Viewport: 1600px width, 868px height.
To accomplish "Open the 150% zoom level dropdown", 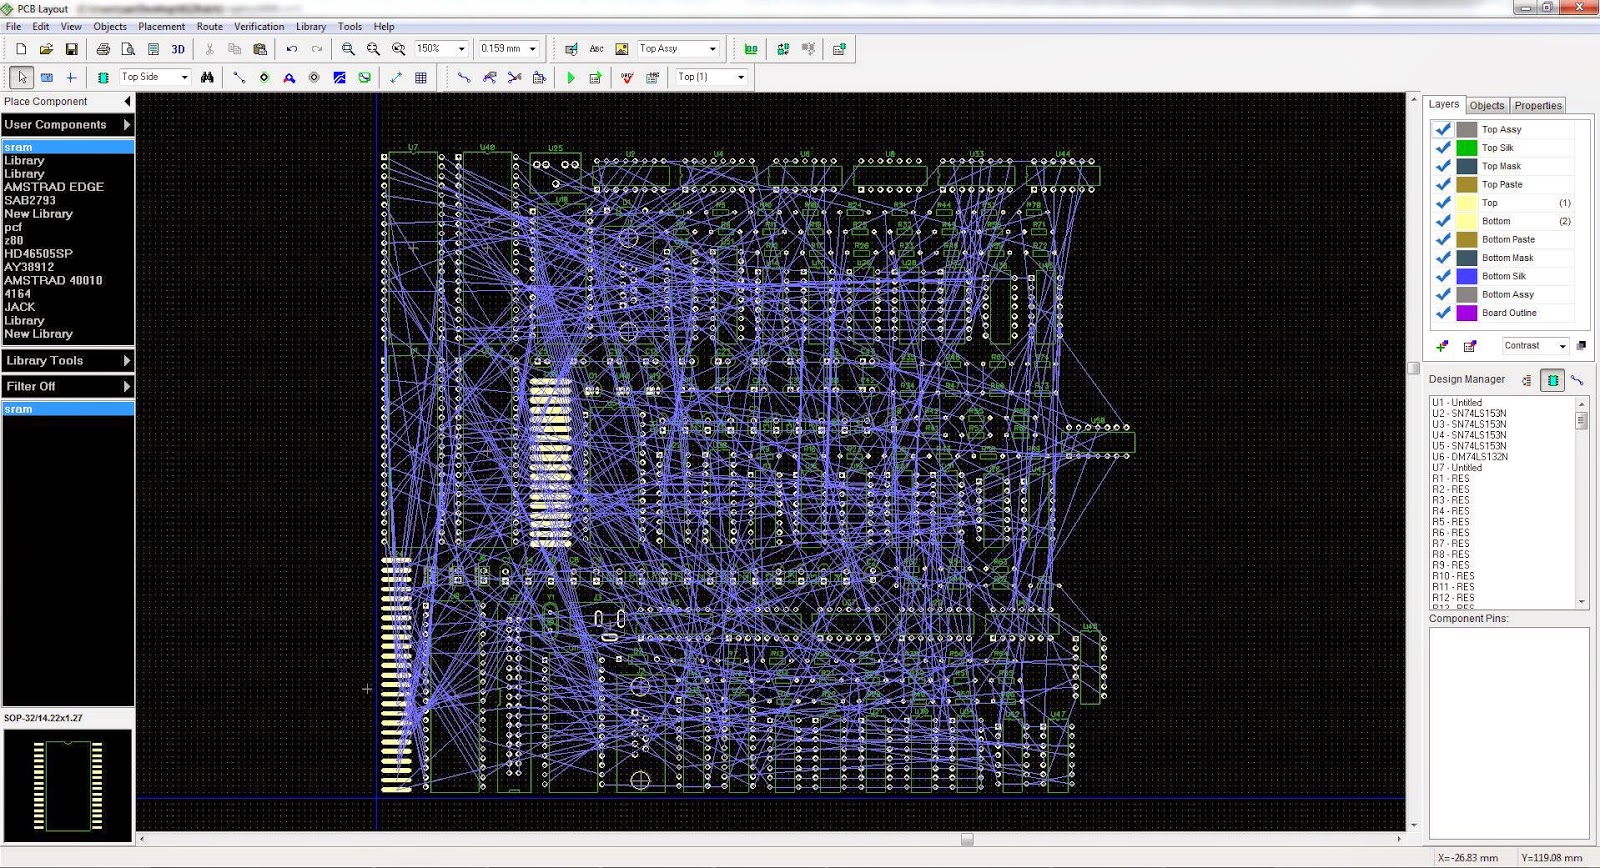I will (x=442, y=49).
